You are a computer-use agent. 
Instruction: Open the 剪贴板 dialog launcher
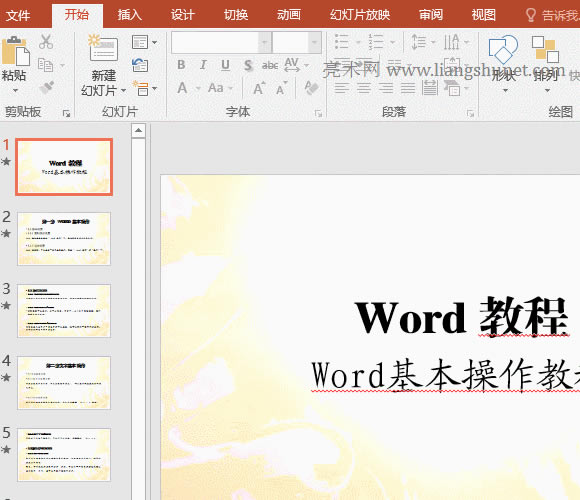pos(67,114)
